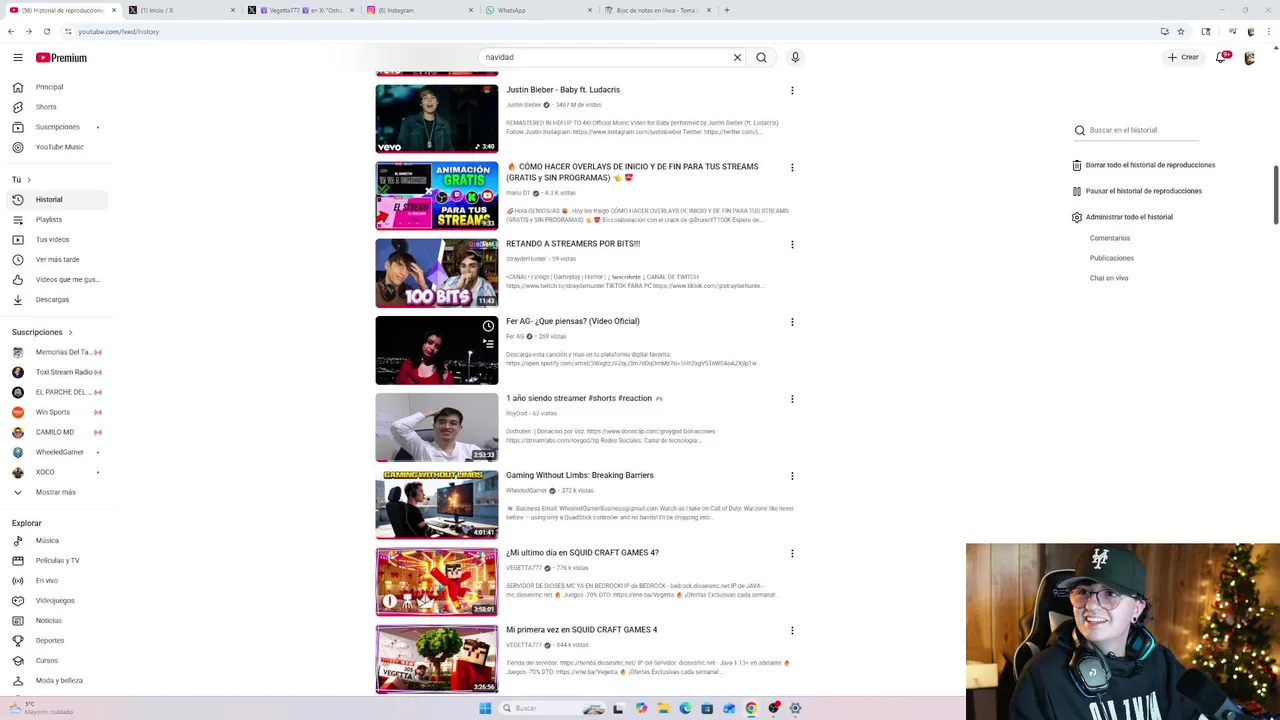
Task: Open options for Gaming Without Limbs video
Action: click(x=792, y=476)
